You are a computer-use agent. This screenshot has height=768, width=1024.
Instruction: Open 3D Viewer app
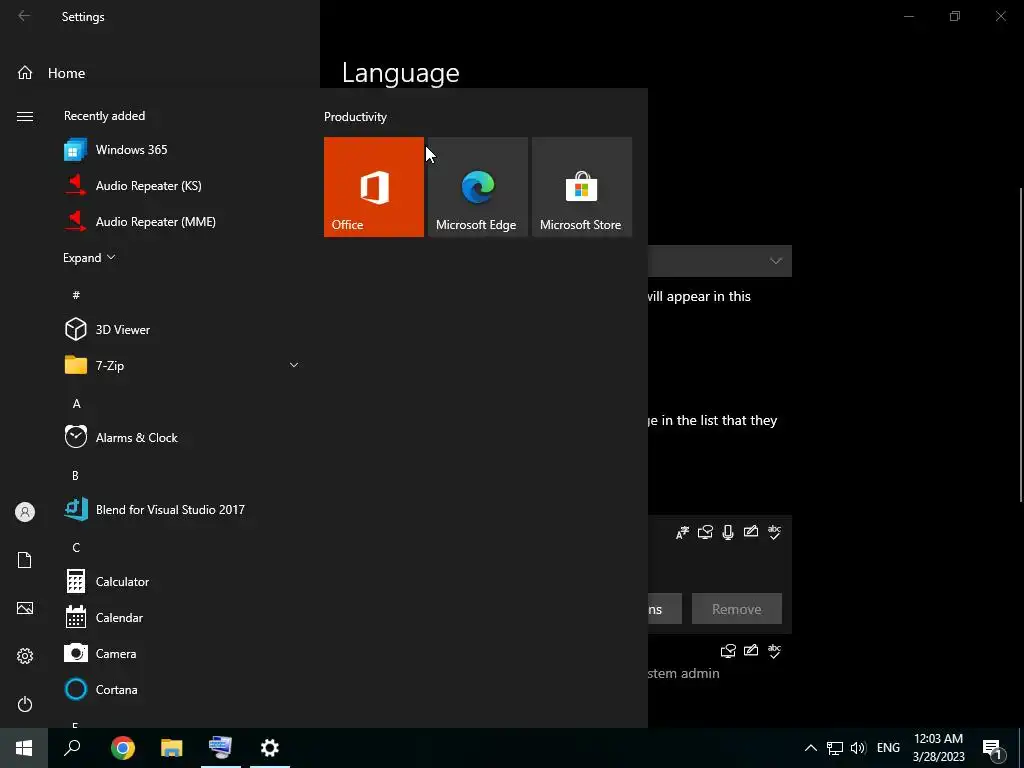pyautogui.click(x=182, y=329)
